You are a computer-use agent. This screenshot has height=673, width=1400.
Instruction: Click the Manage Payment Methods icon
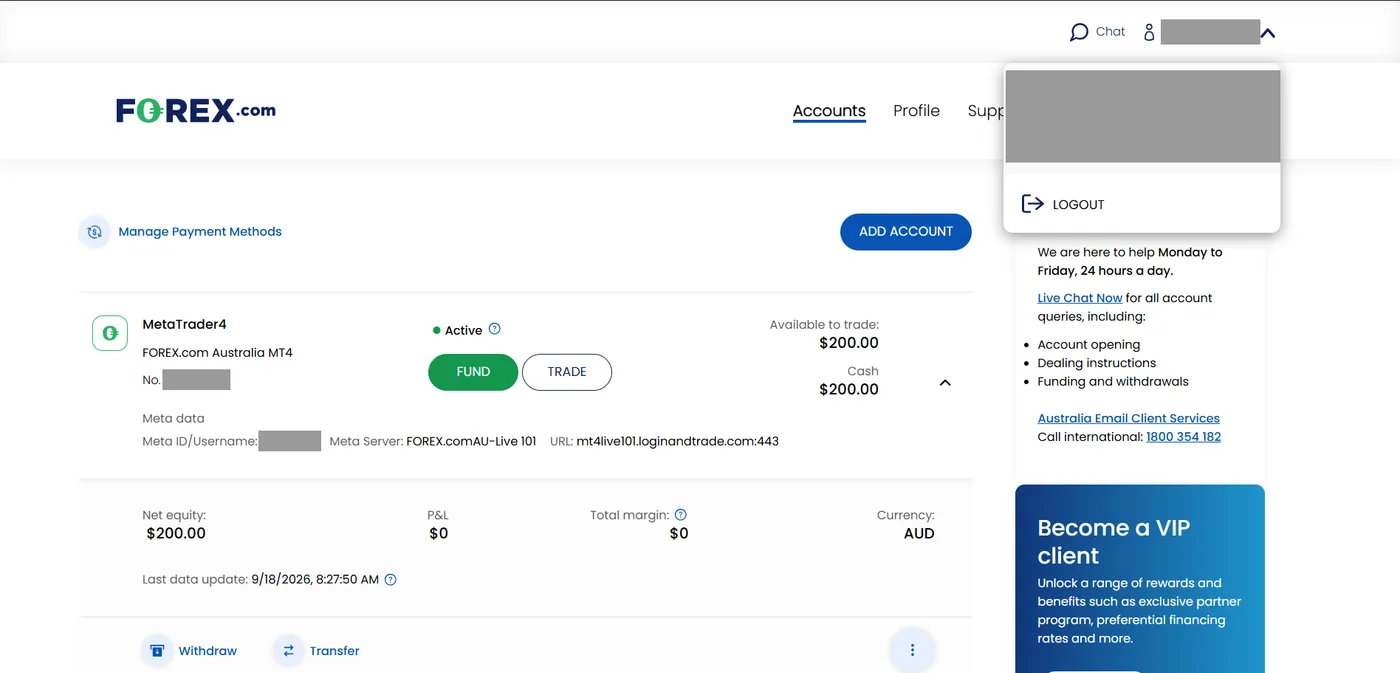(x=94, y=232)
